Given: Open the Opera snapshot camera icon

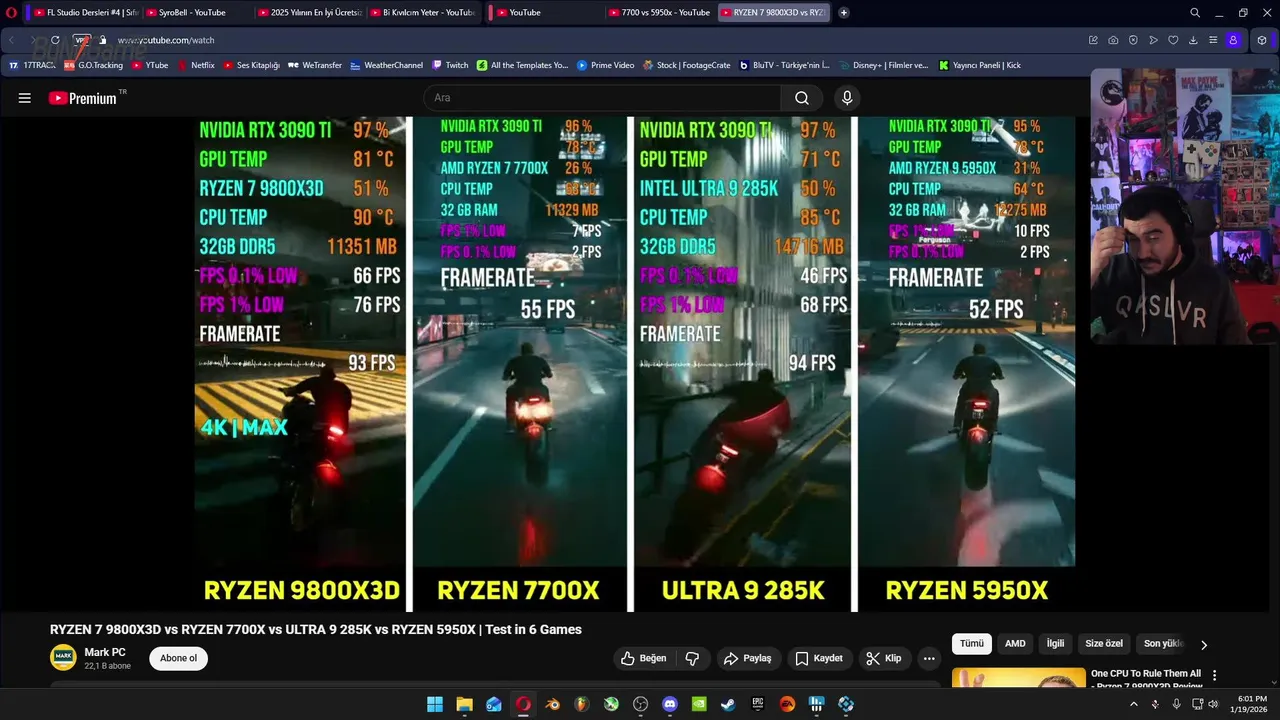Looking at the screenshot, I should pyautogui.click(x=1113, y=40).
